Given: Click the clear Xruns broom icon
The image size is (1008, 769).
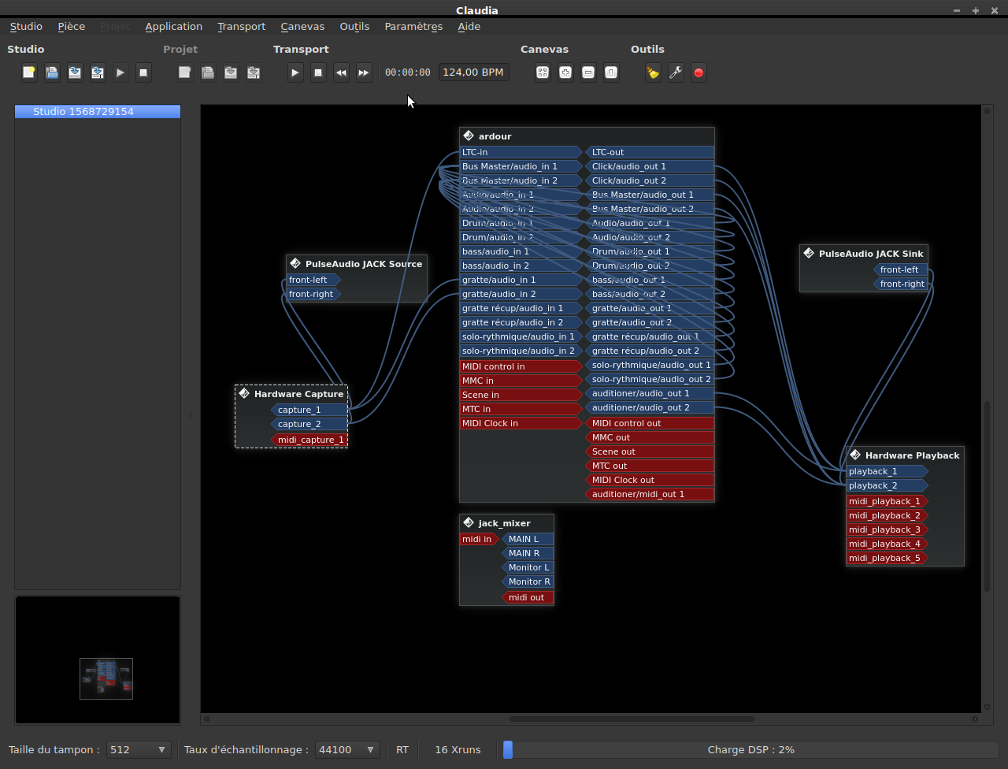Looking at the screenshot, I should 653,72.
